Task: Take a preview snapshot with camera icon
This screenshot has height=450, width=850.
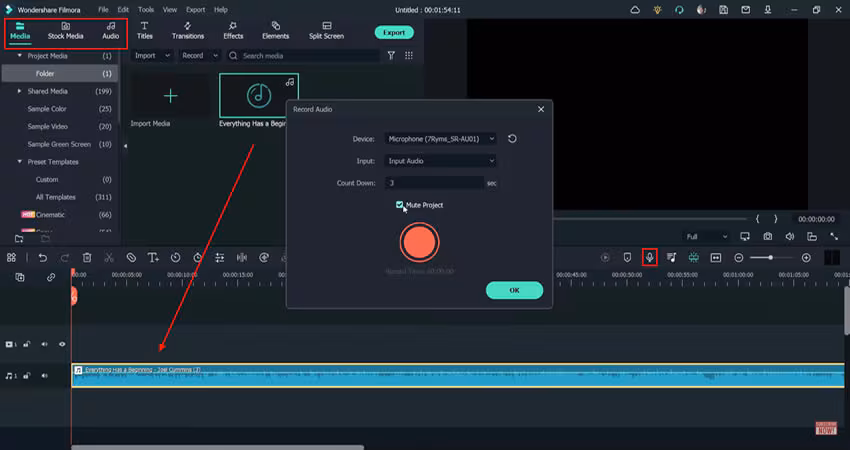Action: (768, 236)
